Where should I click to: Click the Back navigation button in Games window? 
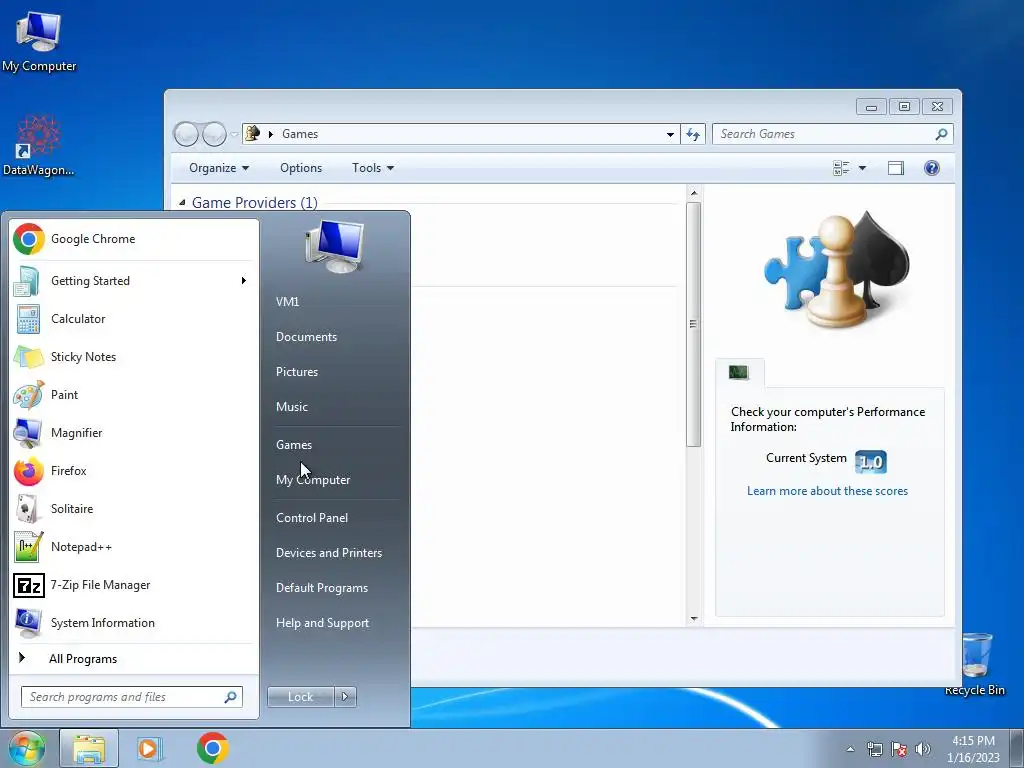(x=186, y=134)
